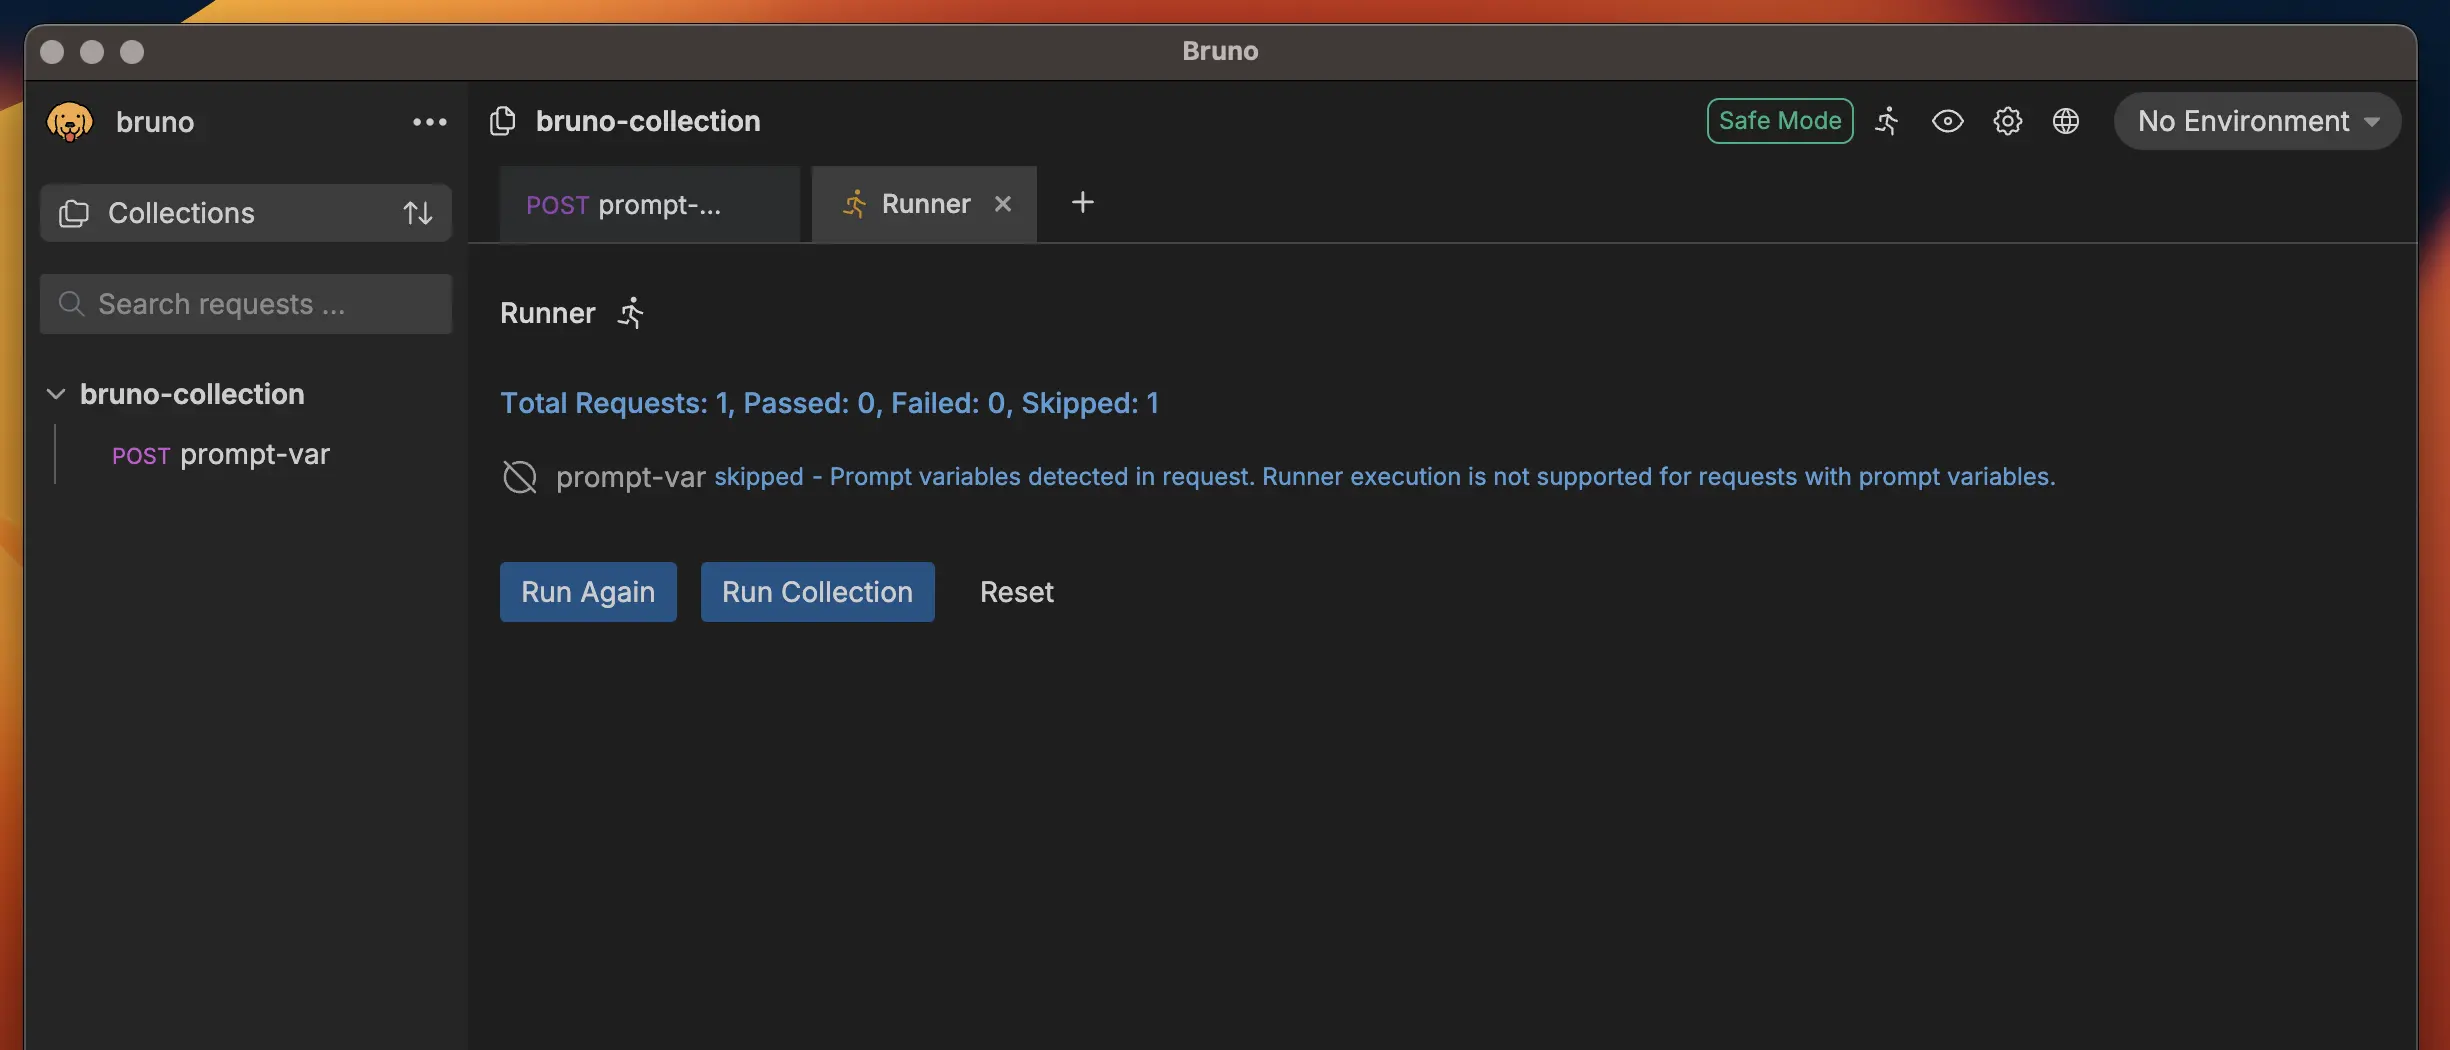
Task: Focus the Search requests input field
Action: 260,304
